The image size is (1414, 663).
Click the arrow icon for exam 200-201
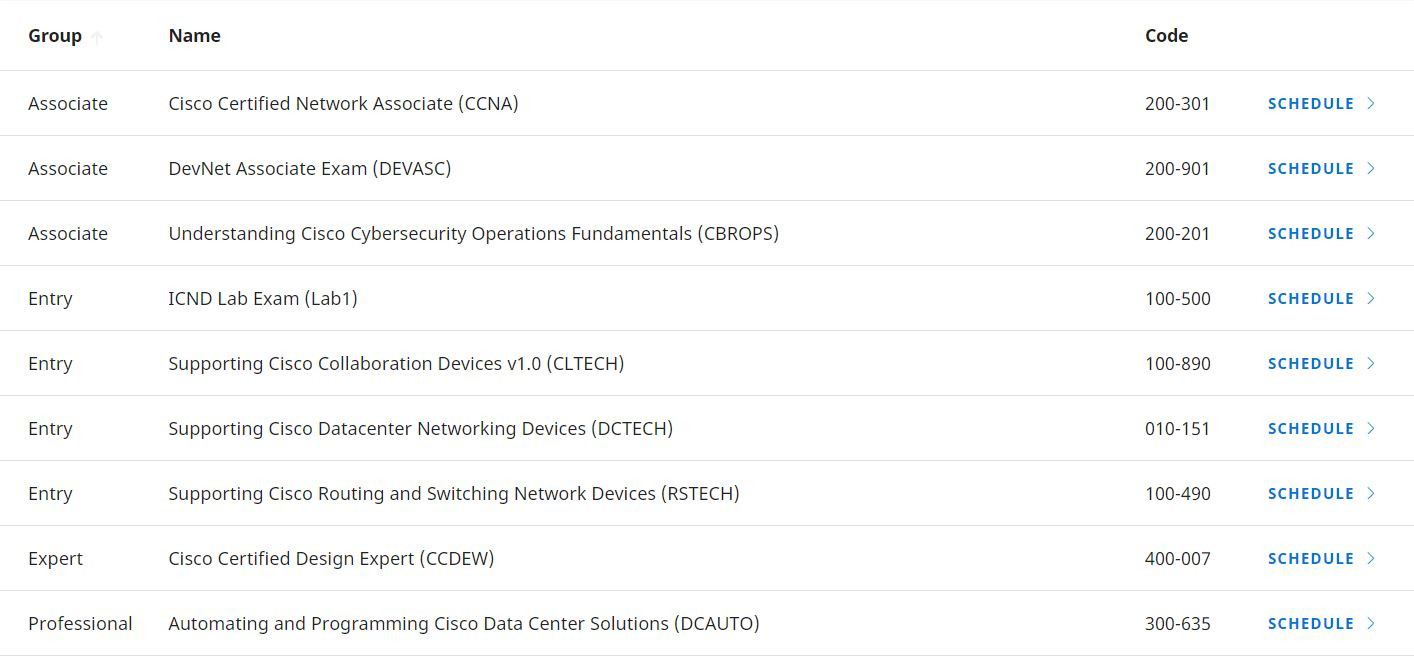click(x=1371, y=233)
